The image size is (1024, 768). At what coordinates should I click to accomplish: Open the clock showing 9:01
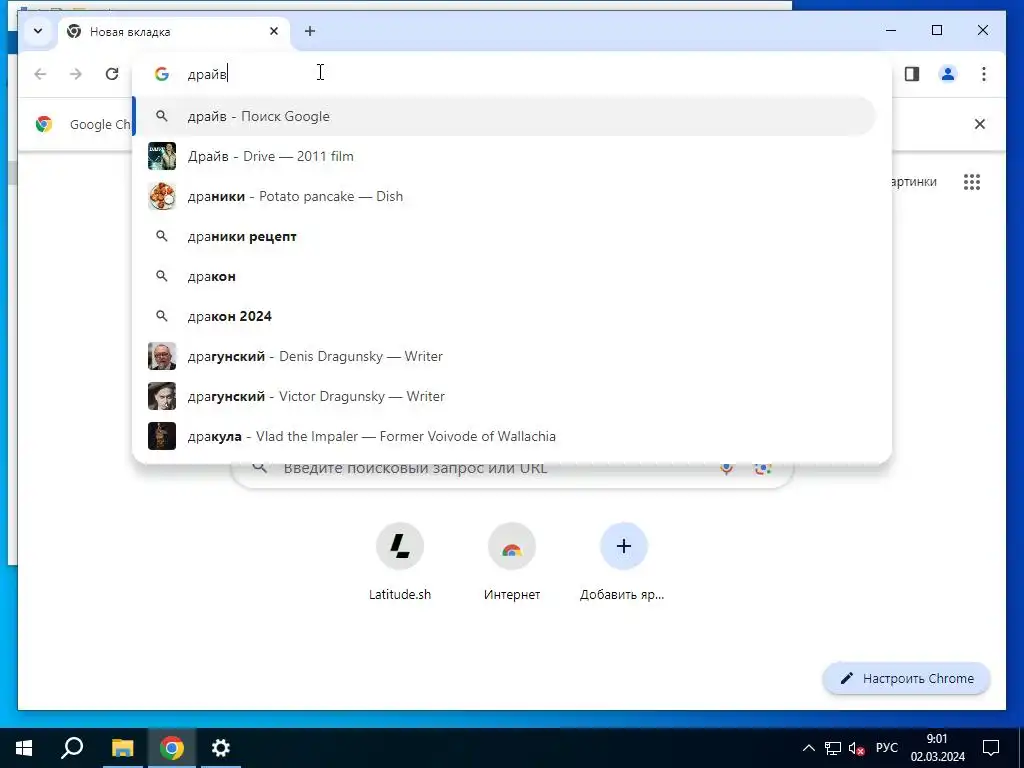pos(937,748)
